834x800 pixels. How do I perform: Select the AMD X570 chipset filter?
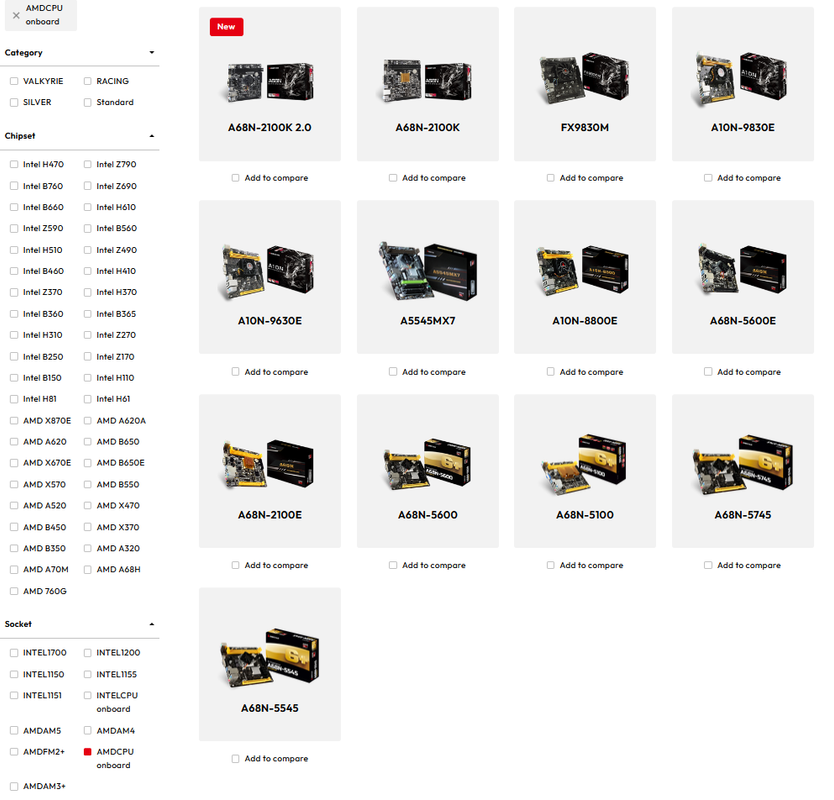[14, 485]
